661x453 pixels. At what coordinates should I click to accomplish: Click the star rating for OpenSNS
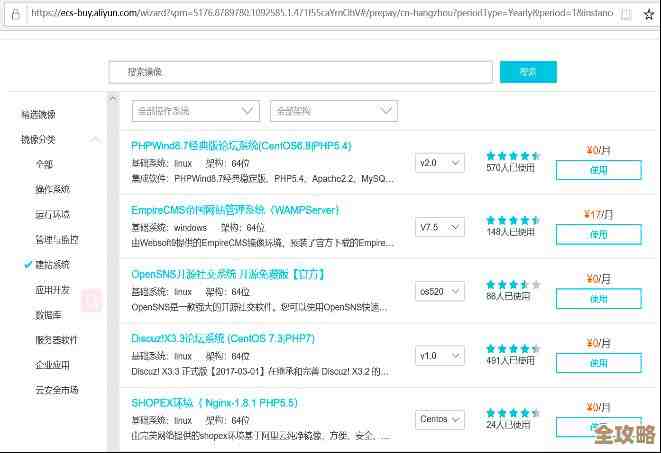tap(512, 285)
